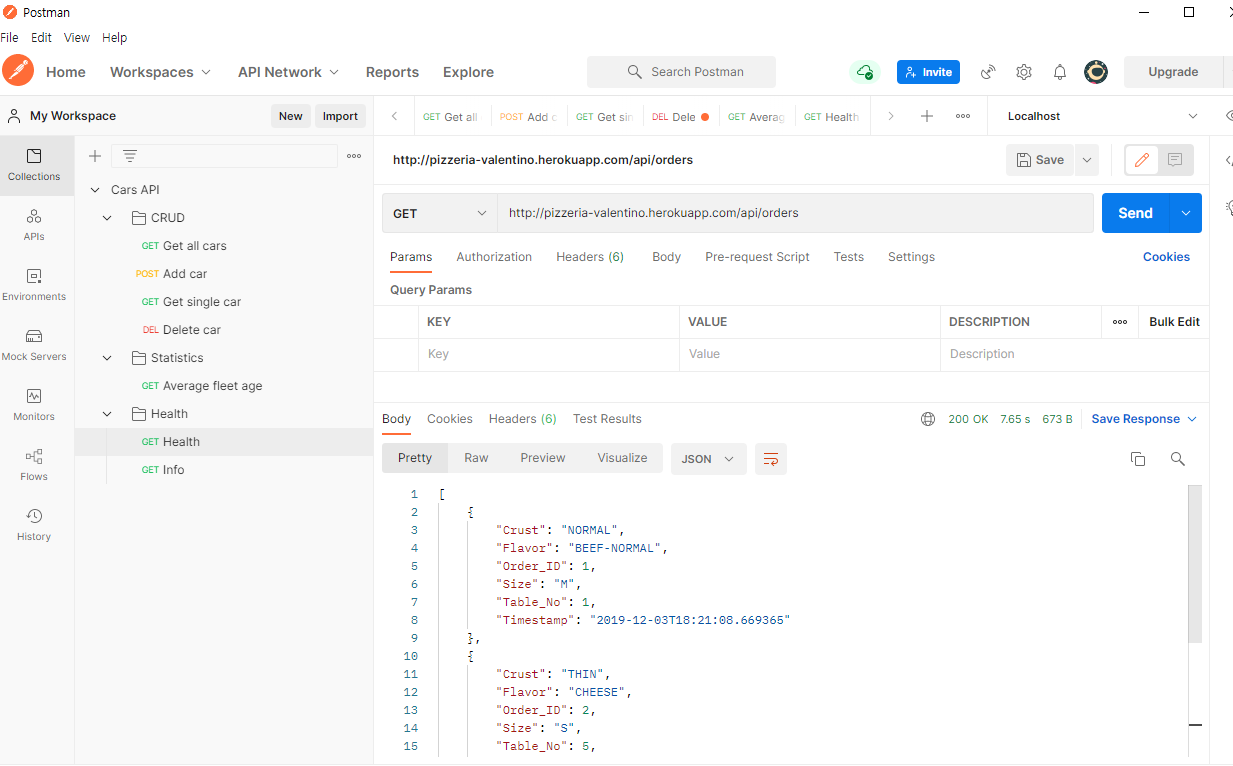Open the Help menu
This screenshot has height=766, width=1233.
point(115,38)
